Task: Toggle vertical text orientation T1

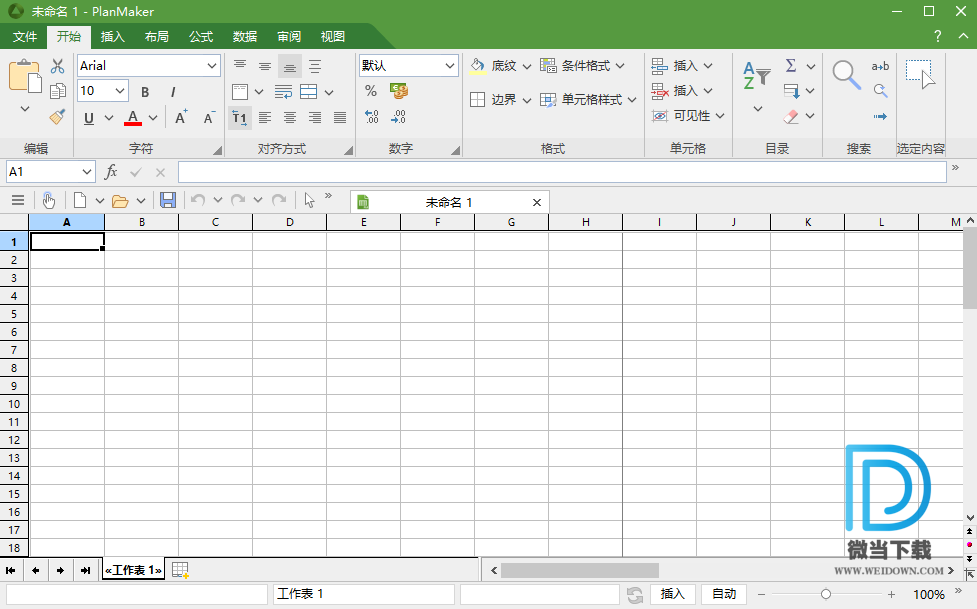Action: pyautogui.click(x=240, y=117)
